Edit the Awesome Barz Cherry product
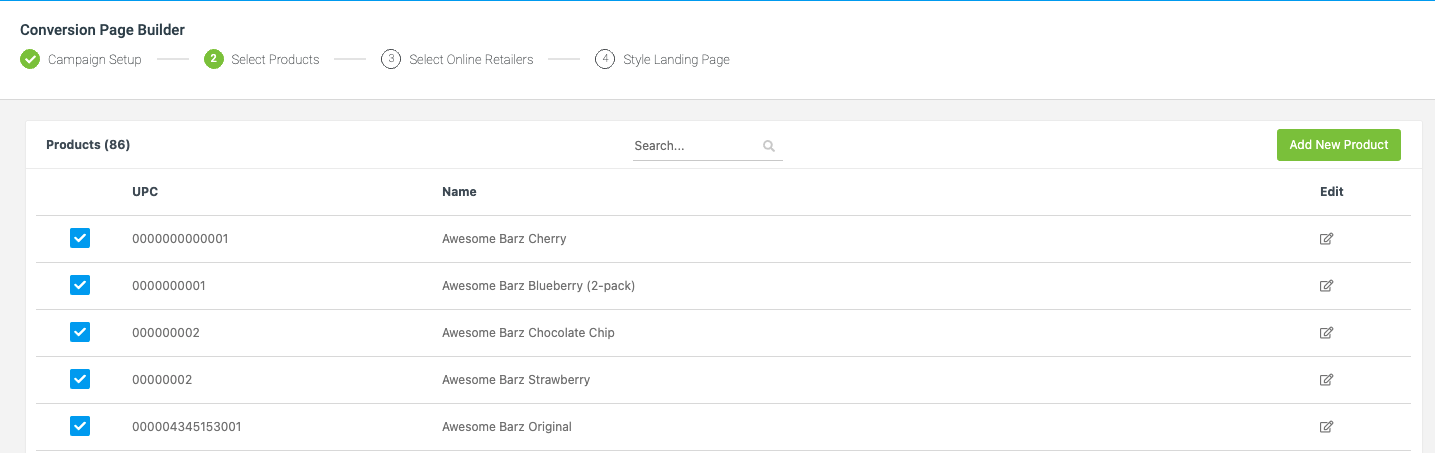The height and width of the screenshot is (453, 1435). [x=1326, y=239]
